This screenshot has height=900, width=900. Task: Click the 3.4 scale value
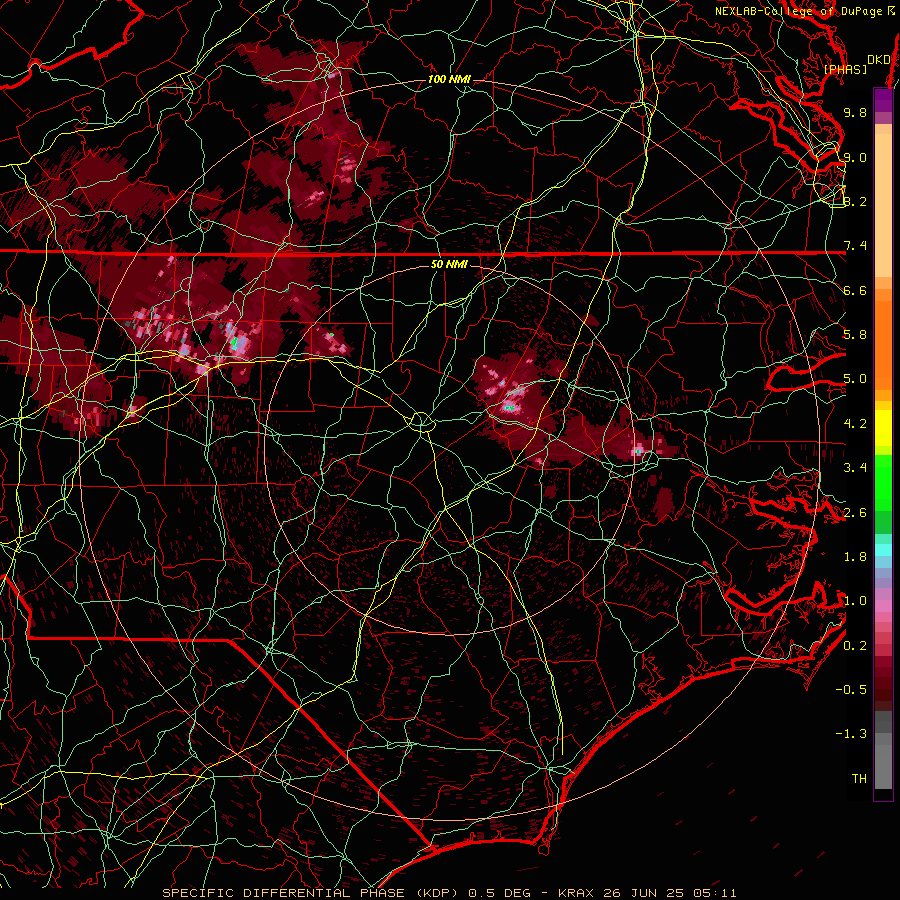[x=855, y=468]
